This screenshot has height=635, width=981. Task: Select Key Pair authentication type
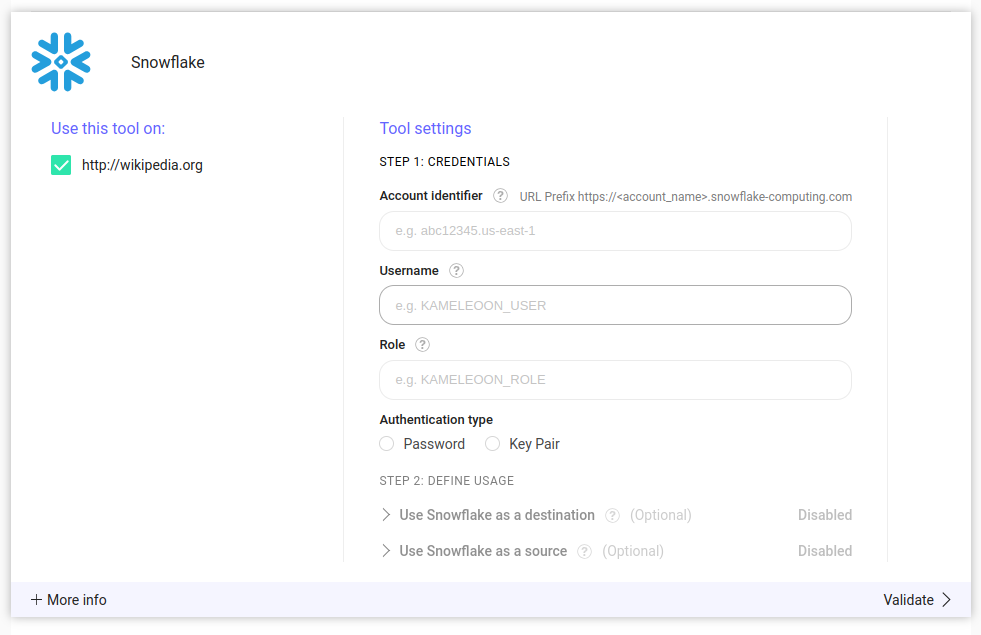tap(492, 444)
